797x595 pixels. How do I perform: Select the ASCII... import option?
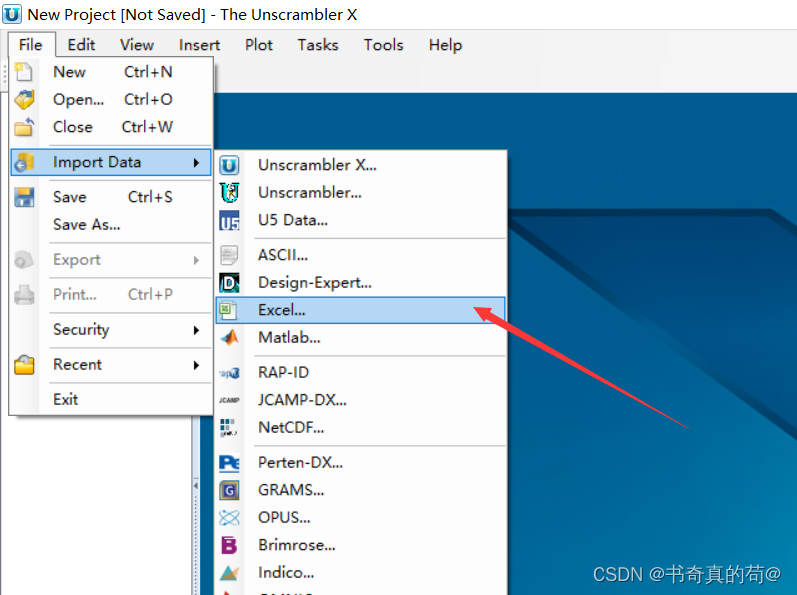coord(360,255)
